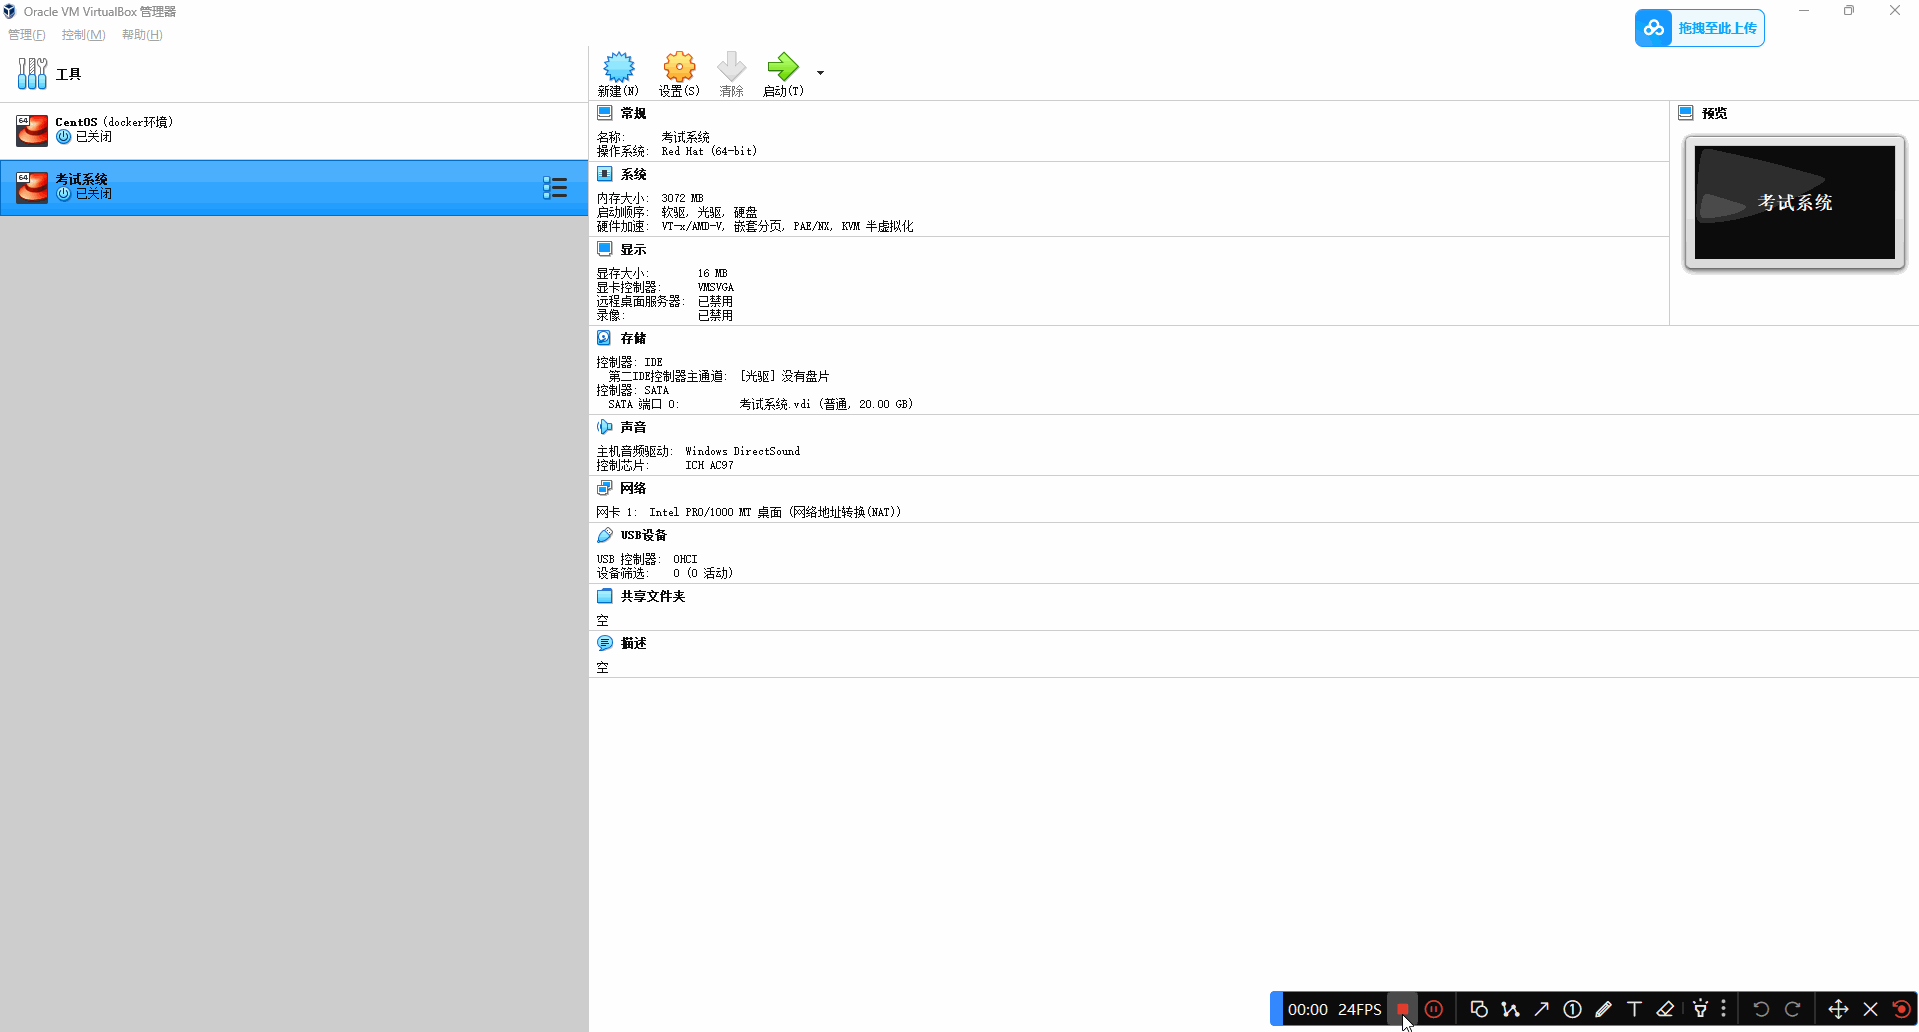Click the 存储 Storage disk icon
The image size is (1919, 1032).
pos(605,338)
